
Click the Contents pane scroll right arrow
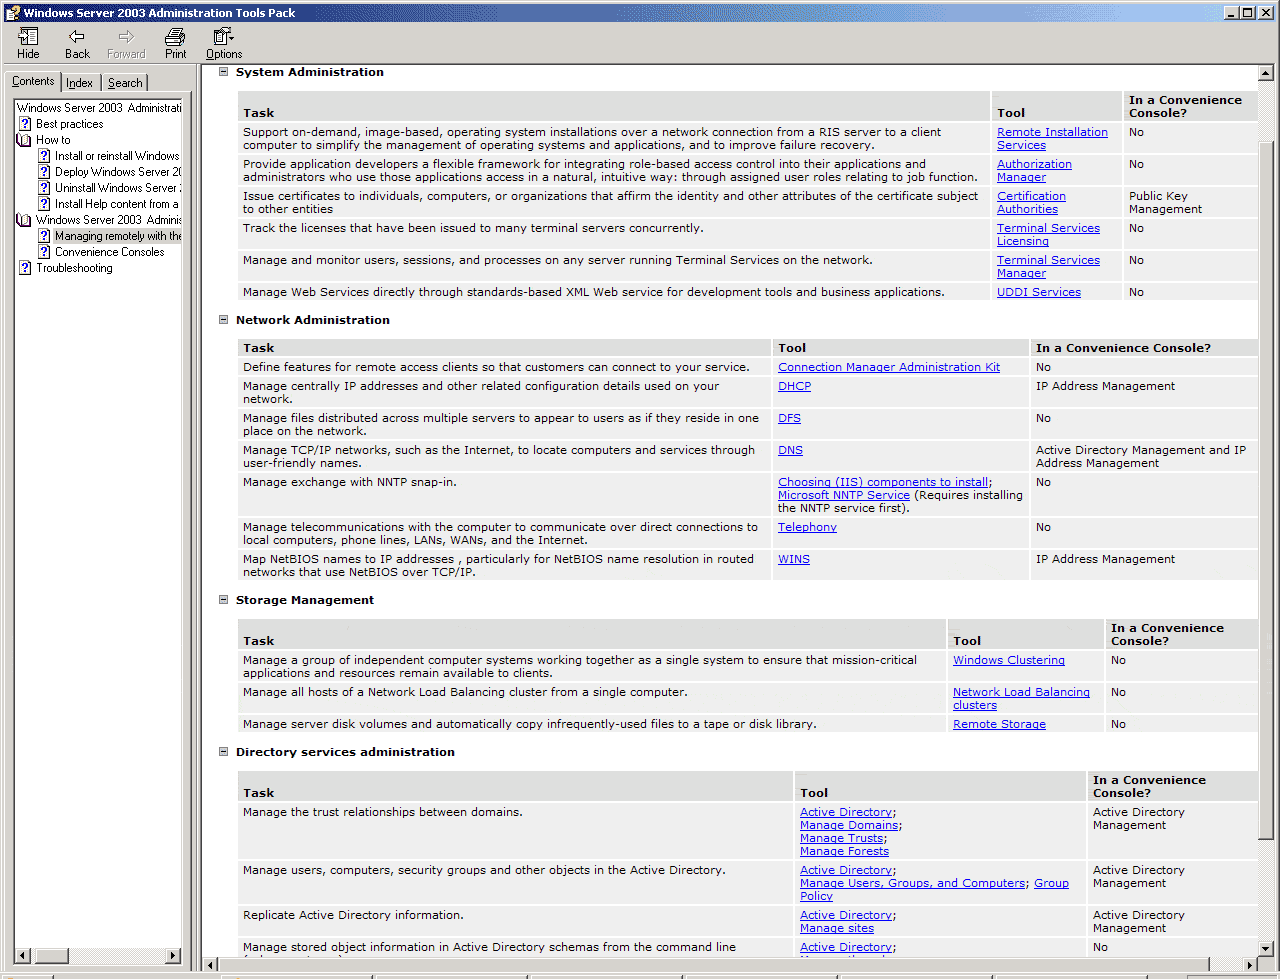173,956
